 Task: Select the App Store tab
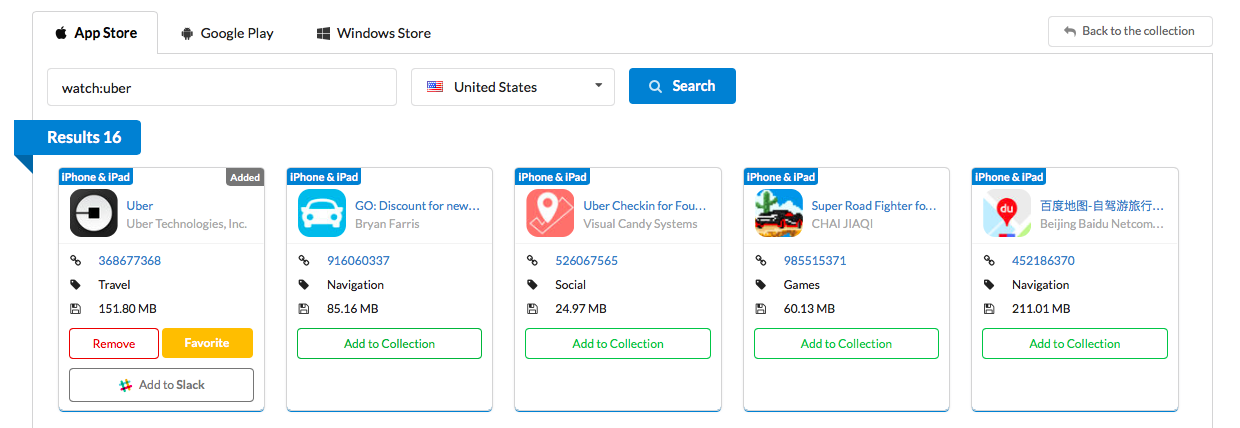[95, 33]
